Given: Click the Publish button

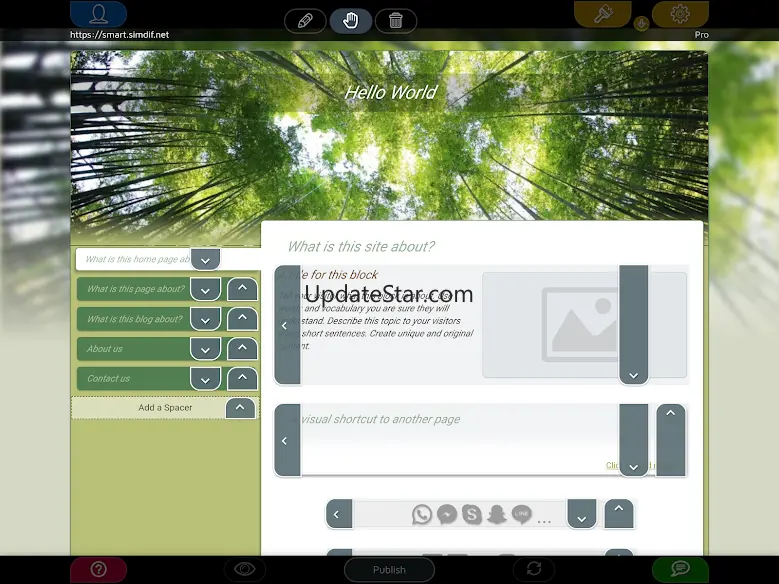Looking at the screenshot, I should pyautogui.click(x=389, y=570).
